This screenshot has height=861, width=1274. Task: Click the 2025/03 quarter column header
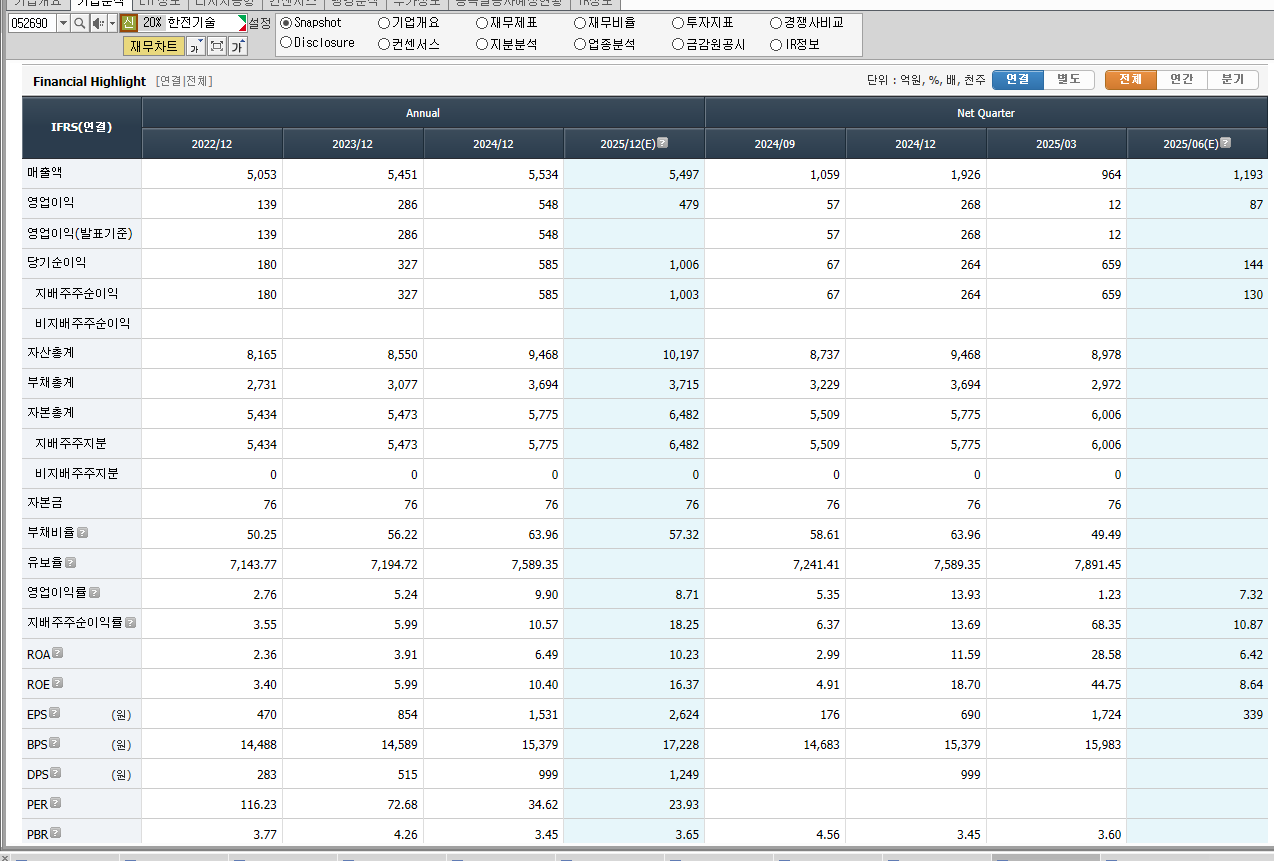[1056, 144]
